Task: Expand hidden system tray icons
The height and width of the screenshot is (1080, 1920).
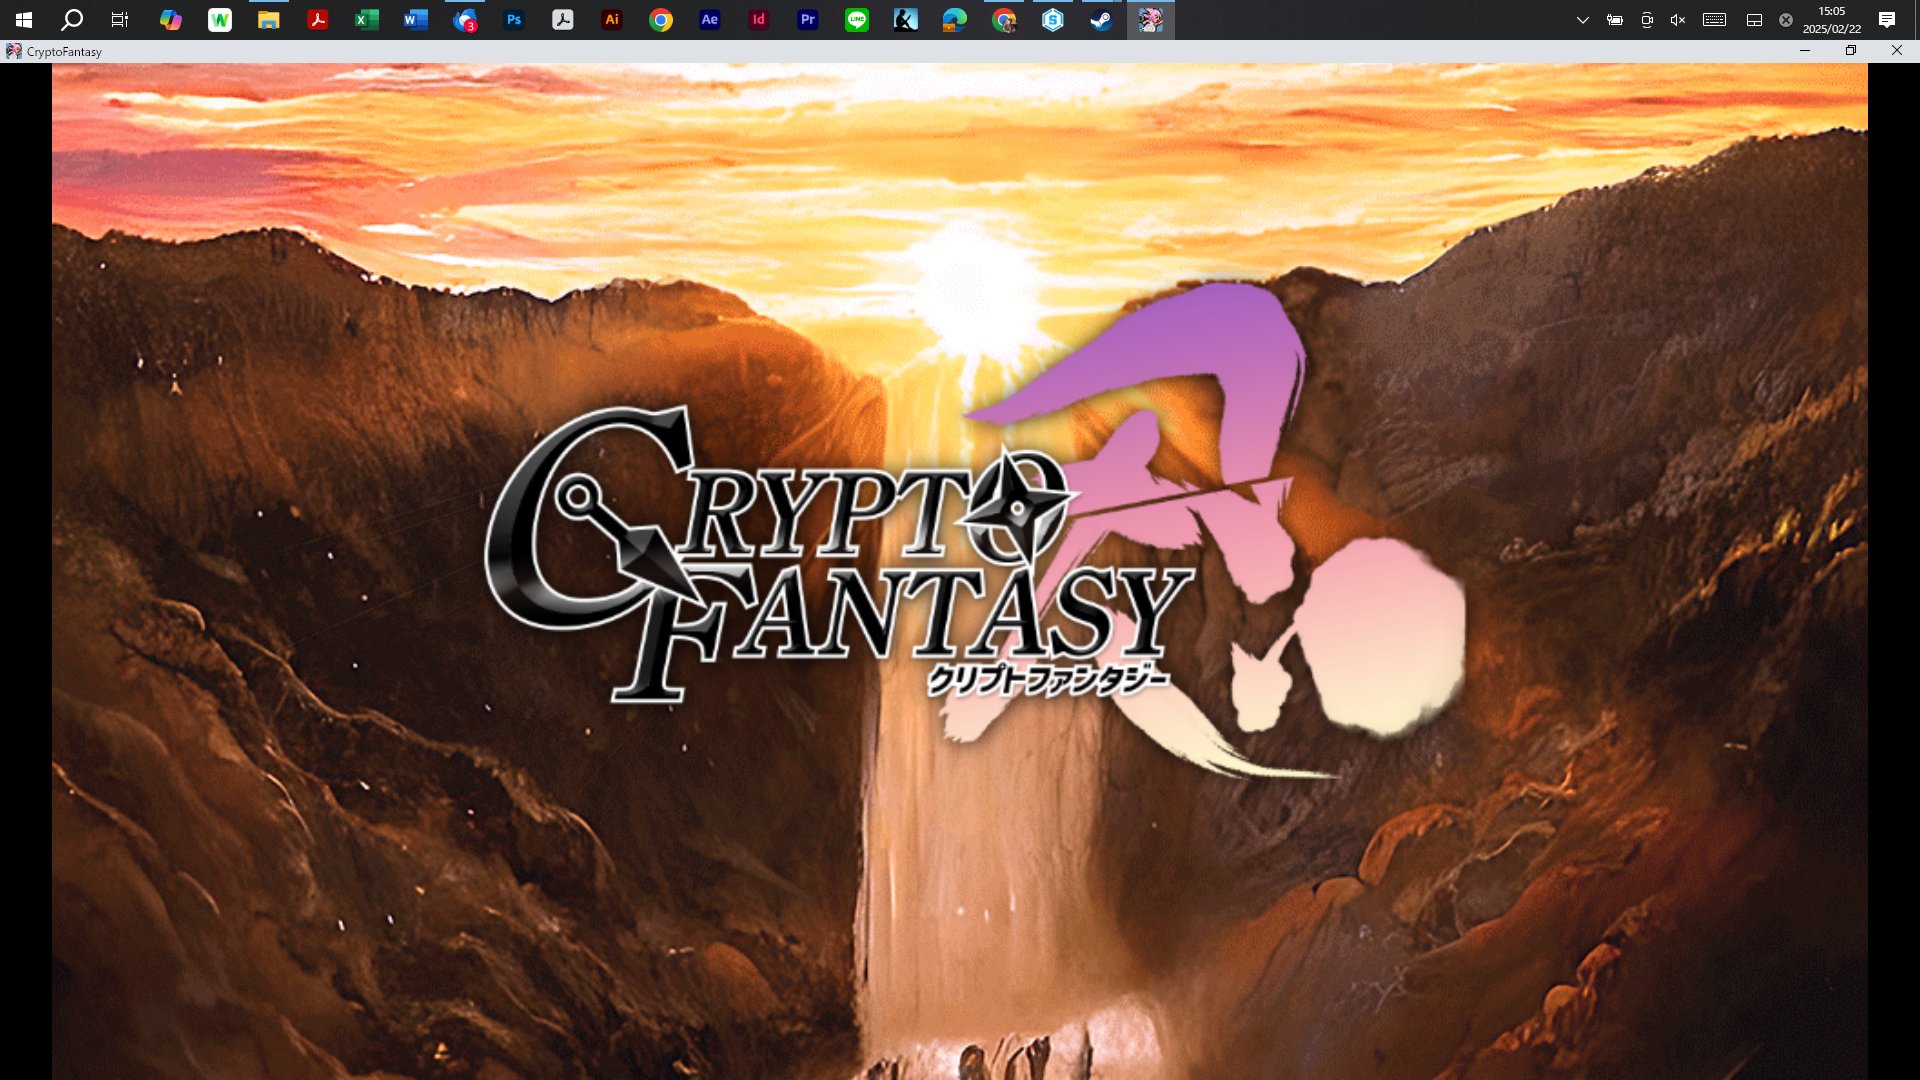Action: [1582, 20]
